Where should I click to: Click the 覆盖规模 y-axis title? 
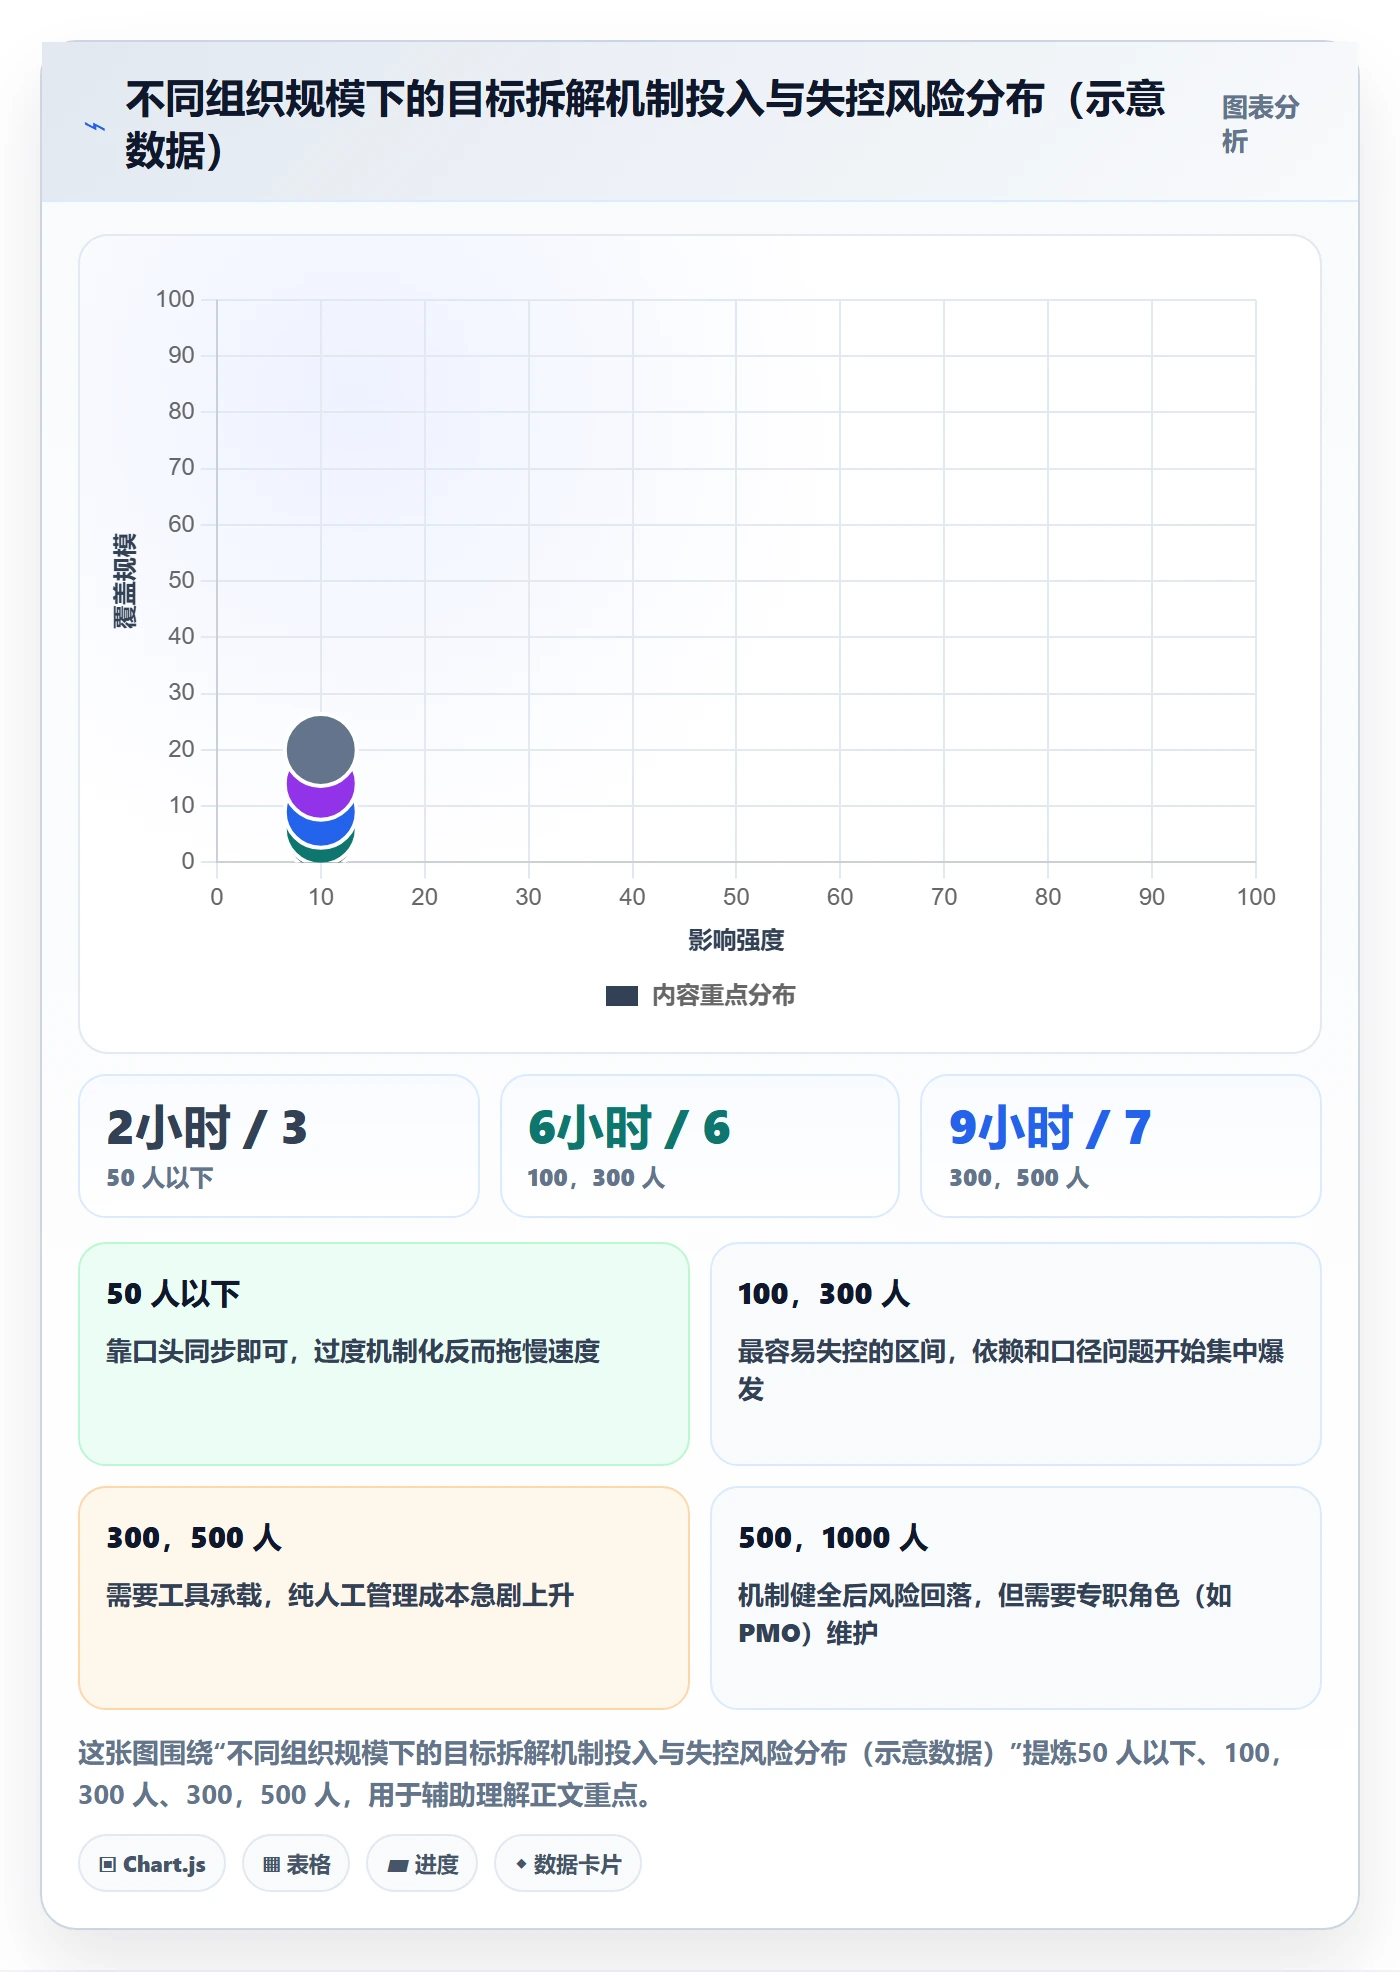[x=125, y=581]
